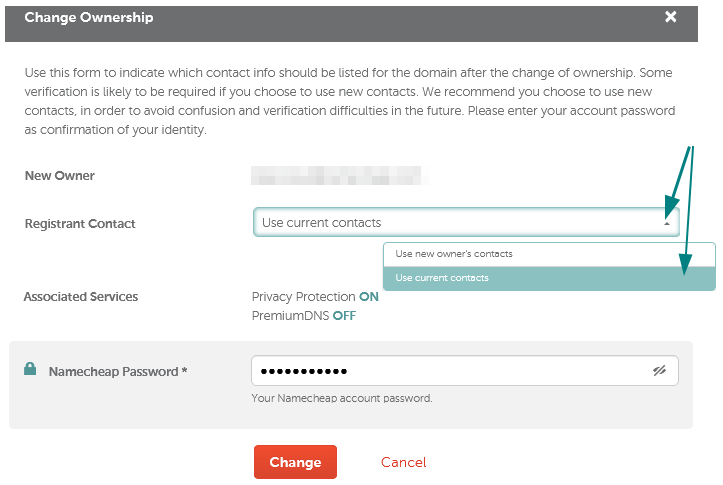
Task: Click the lock icon beside Namecheap Password
Action: [x=30, y=369]
